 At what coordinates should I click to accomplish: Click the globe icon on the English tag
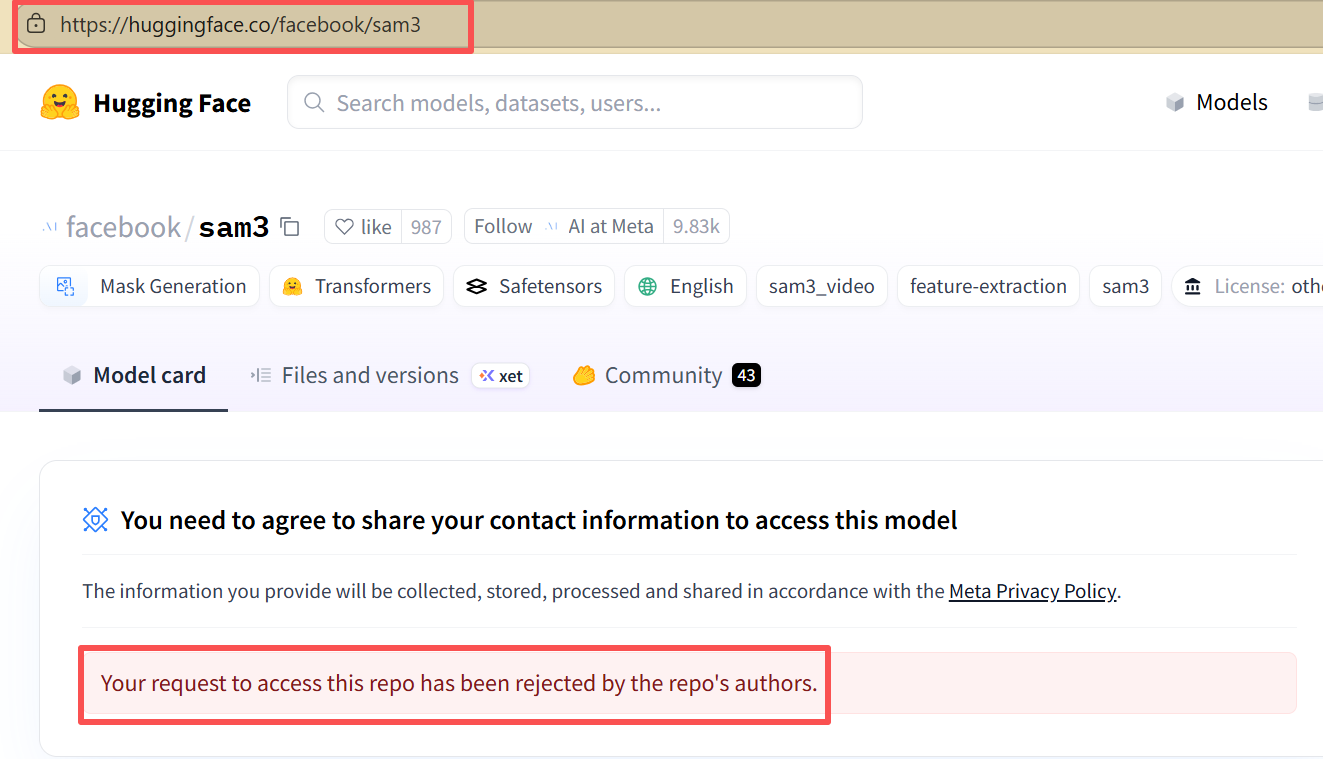click(648, 287)
